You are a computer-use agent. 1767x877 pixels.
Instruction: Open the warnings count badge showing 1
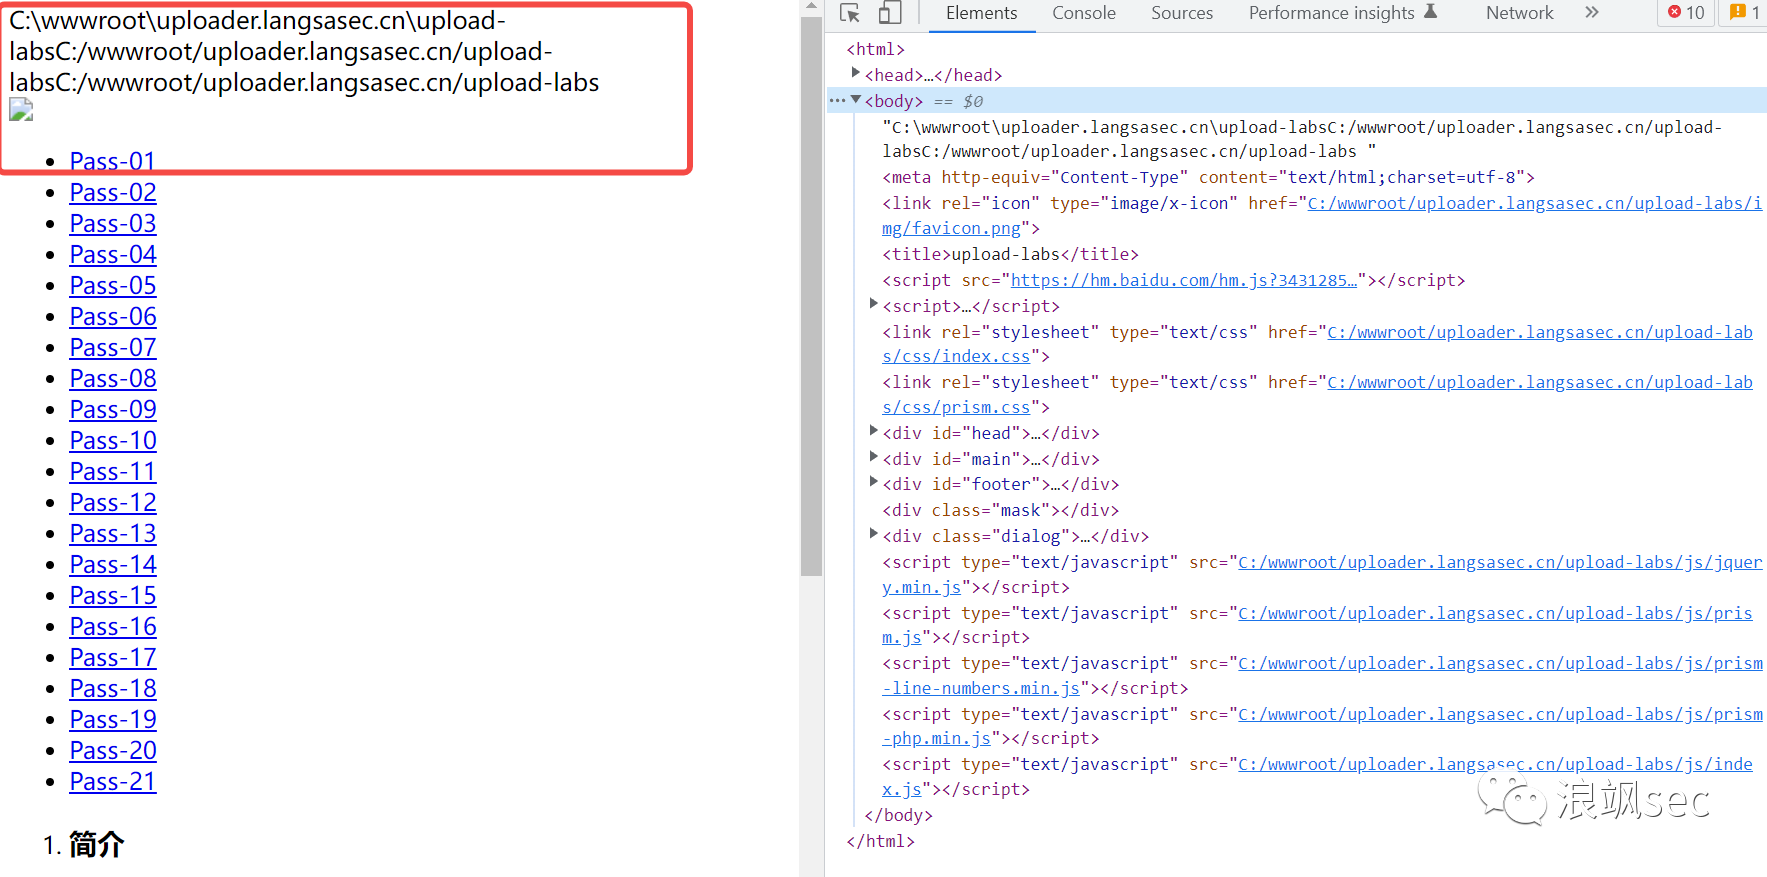click(1745, 13)
